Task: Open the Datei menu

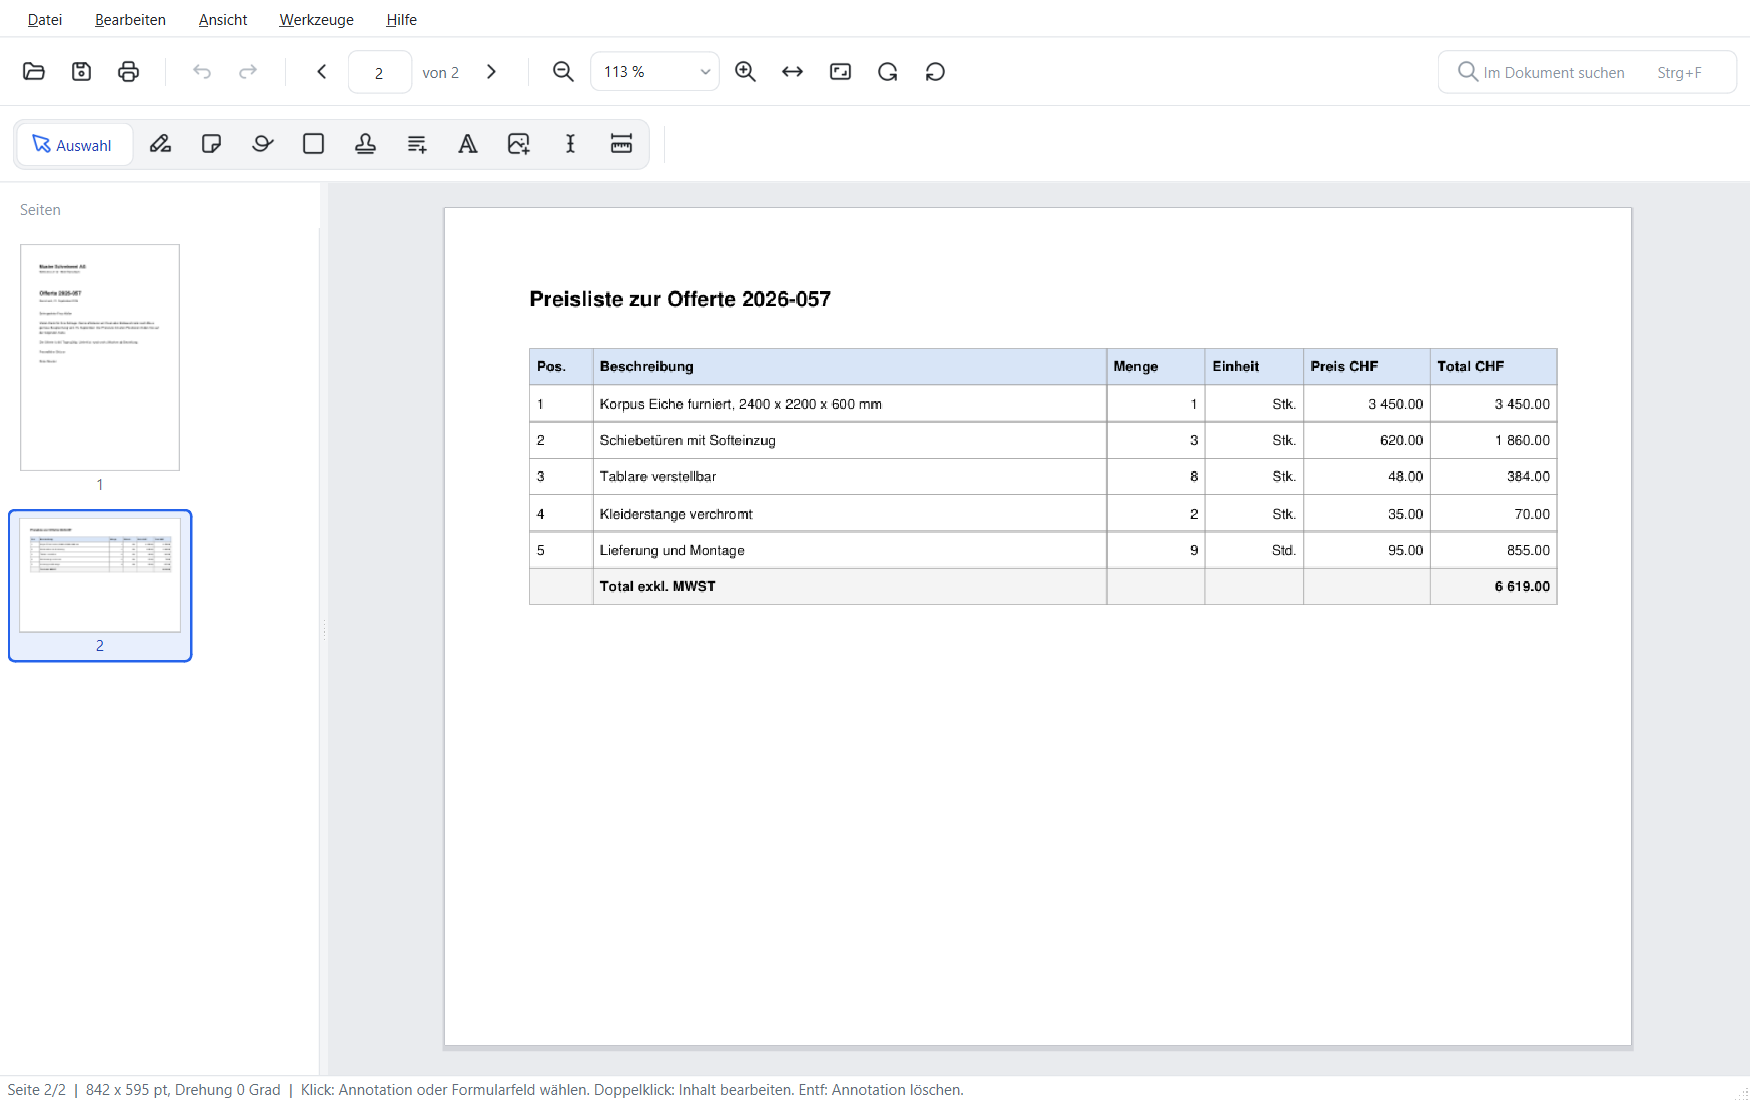Action: point(45,20)
